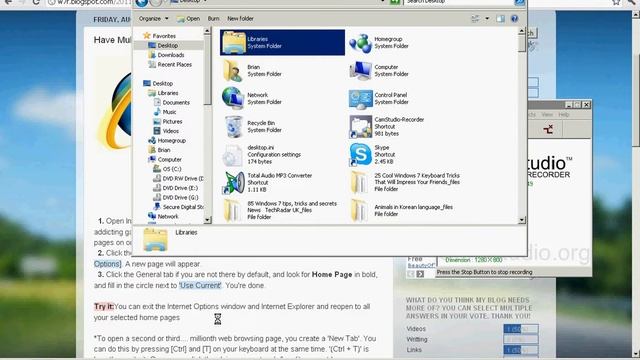Select DVD RW Drive in tree

pos(178,178)
